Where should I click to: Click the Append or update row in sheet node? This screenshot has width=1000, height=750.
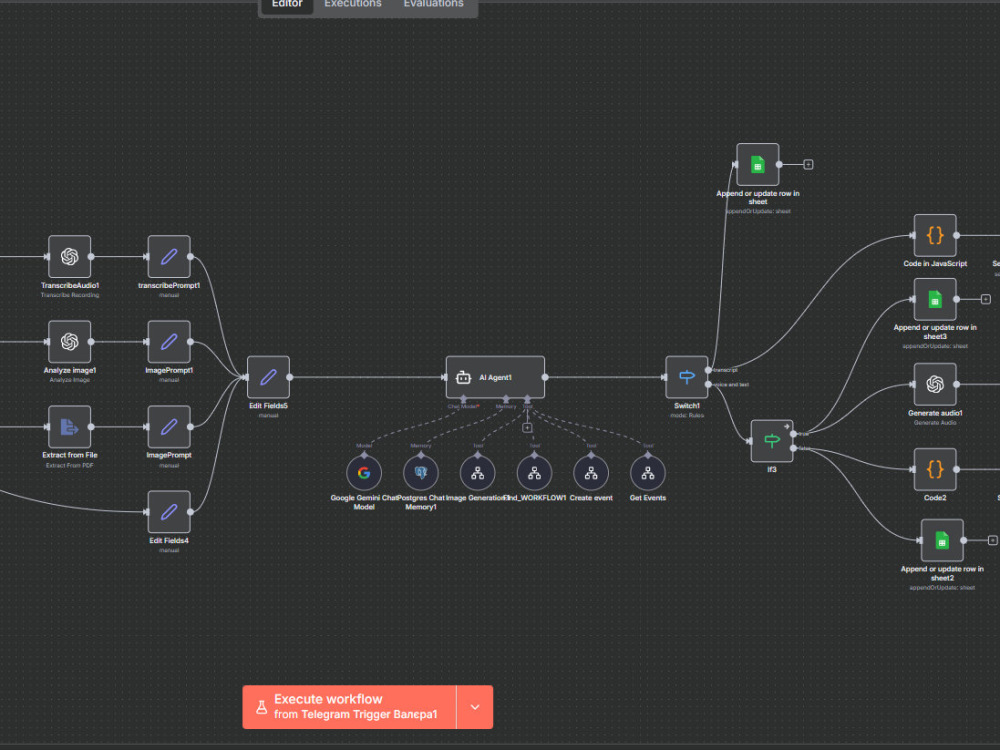pyautogui.click(x=758, y=165)
